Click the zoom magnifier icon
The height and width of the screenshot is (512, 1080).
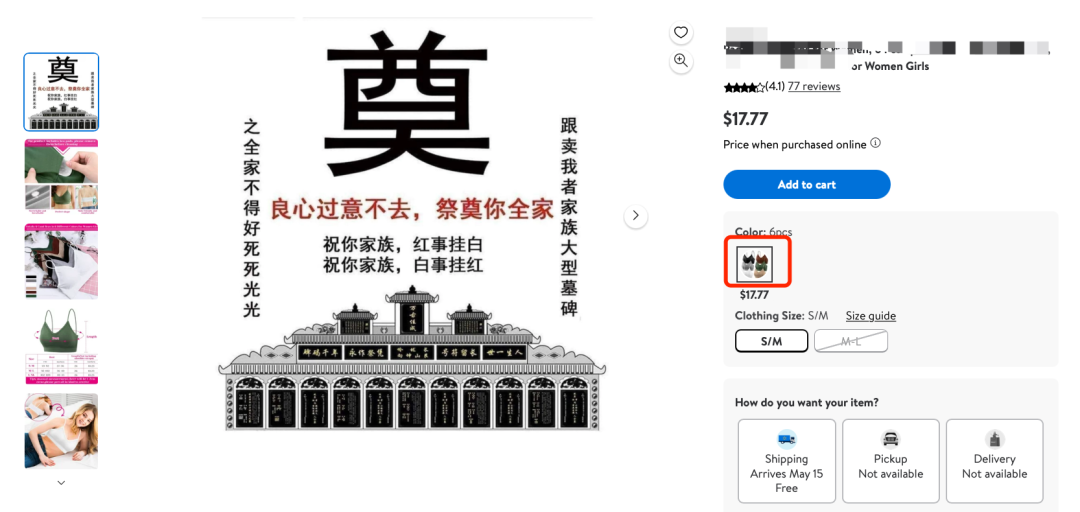click(x=681, y=61)
